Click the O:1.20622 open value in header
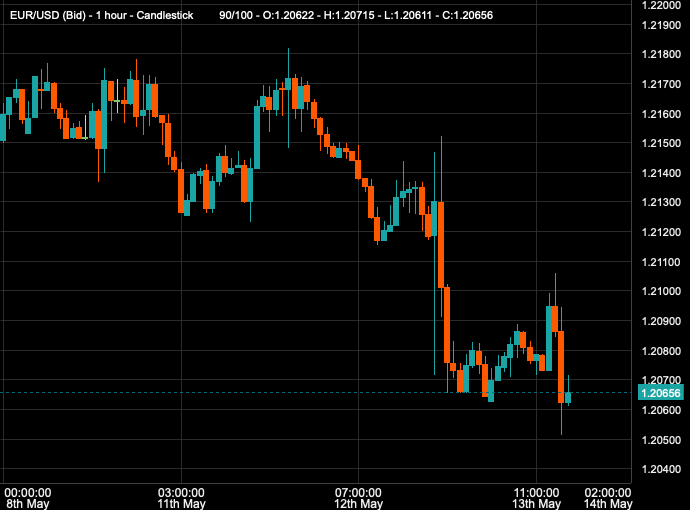Viewport: 690px width, 510px height. coord(288,15)
